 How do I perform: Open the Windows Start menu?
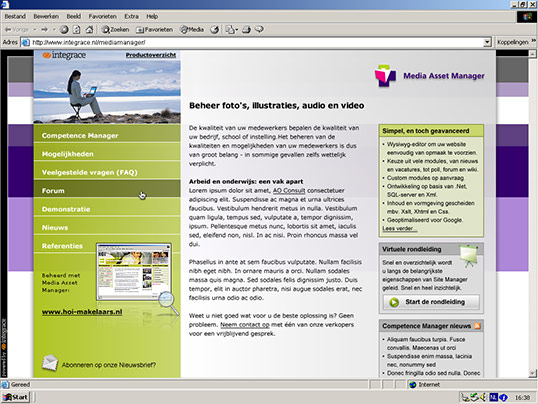[x=15, y=397]
